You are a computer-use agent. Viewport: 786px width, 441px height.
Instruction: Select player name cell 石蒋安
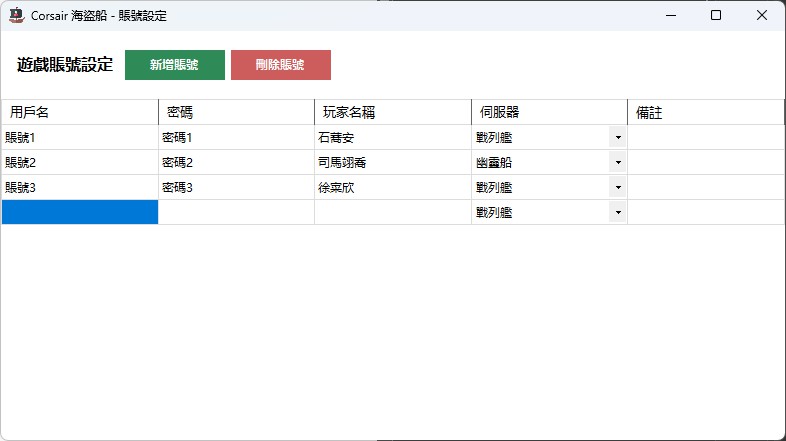coord(392,137)
